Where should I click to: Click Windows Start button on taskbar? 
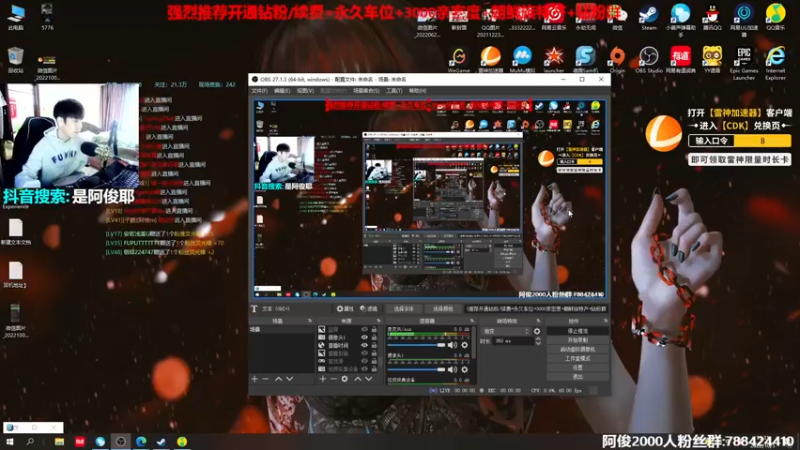(x=10, y=442)
